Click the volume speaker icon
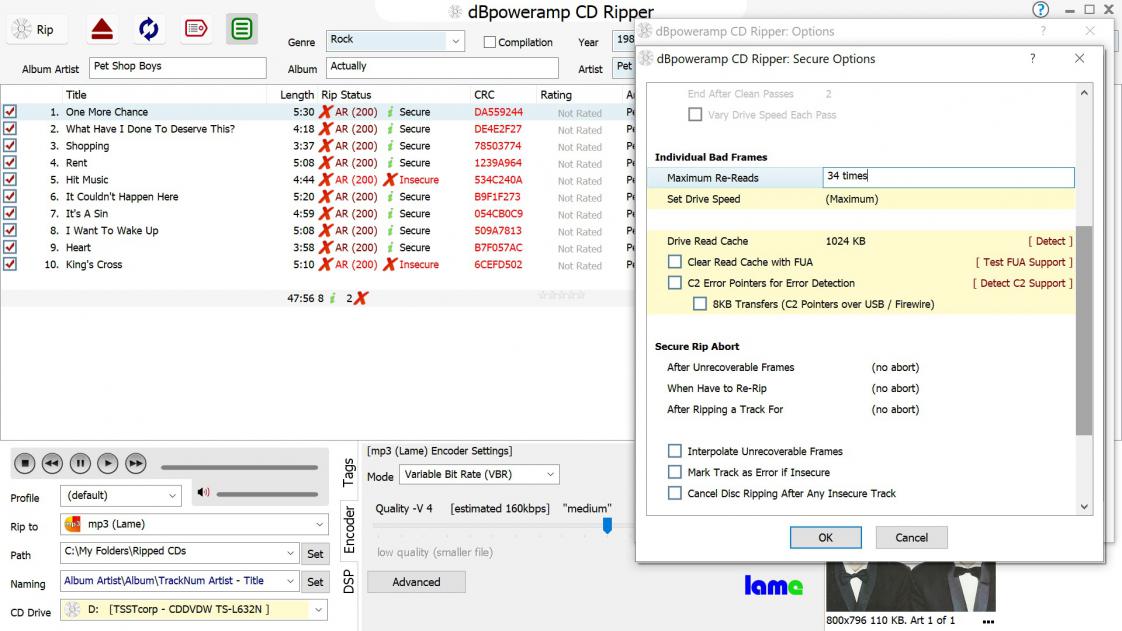This screenshot has width=1122, height=631. 203,492
